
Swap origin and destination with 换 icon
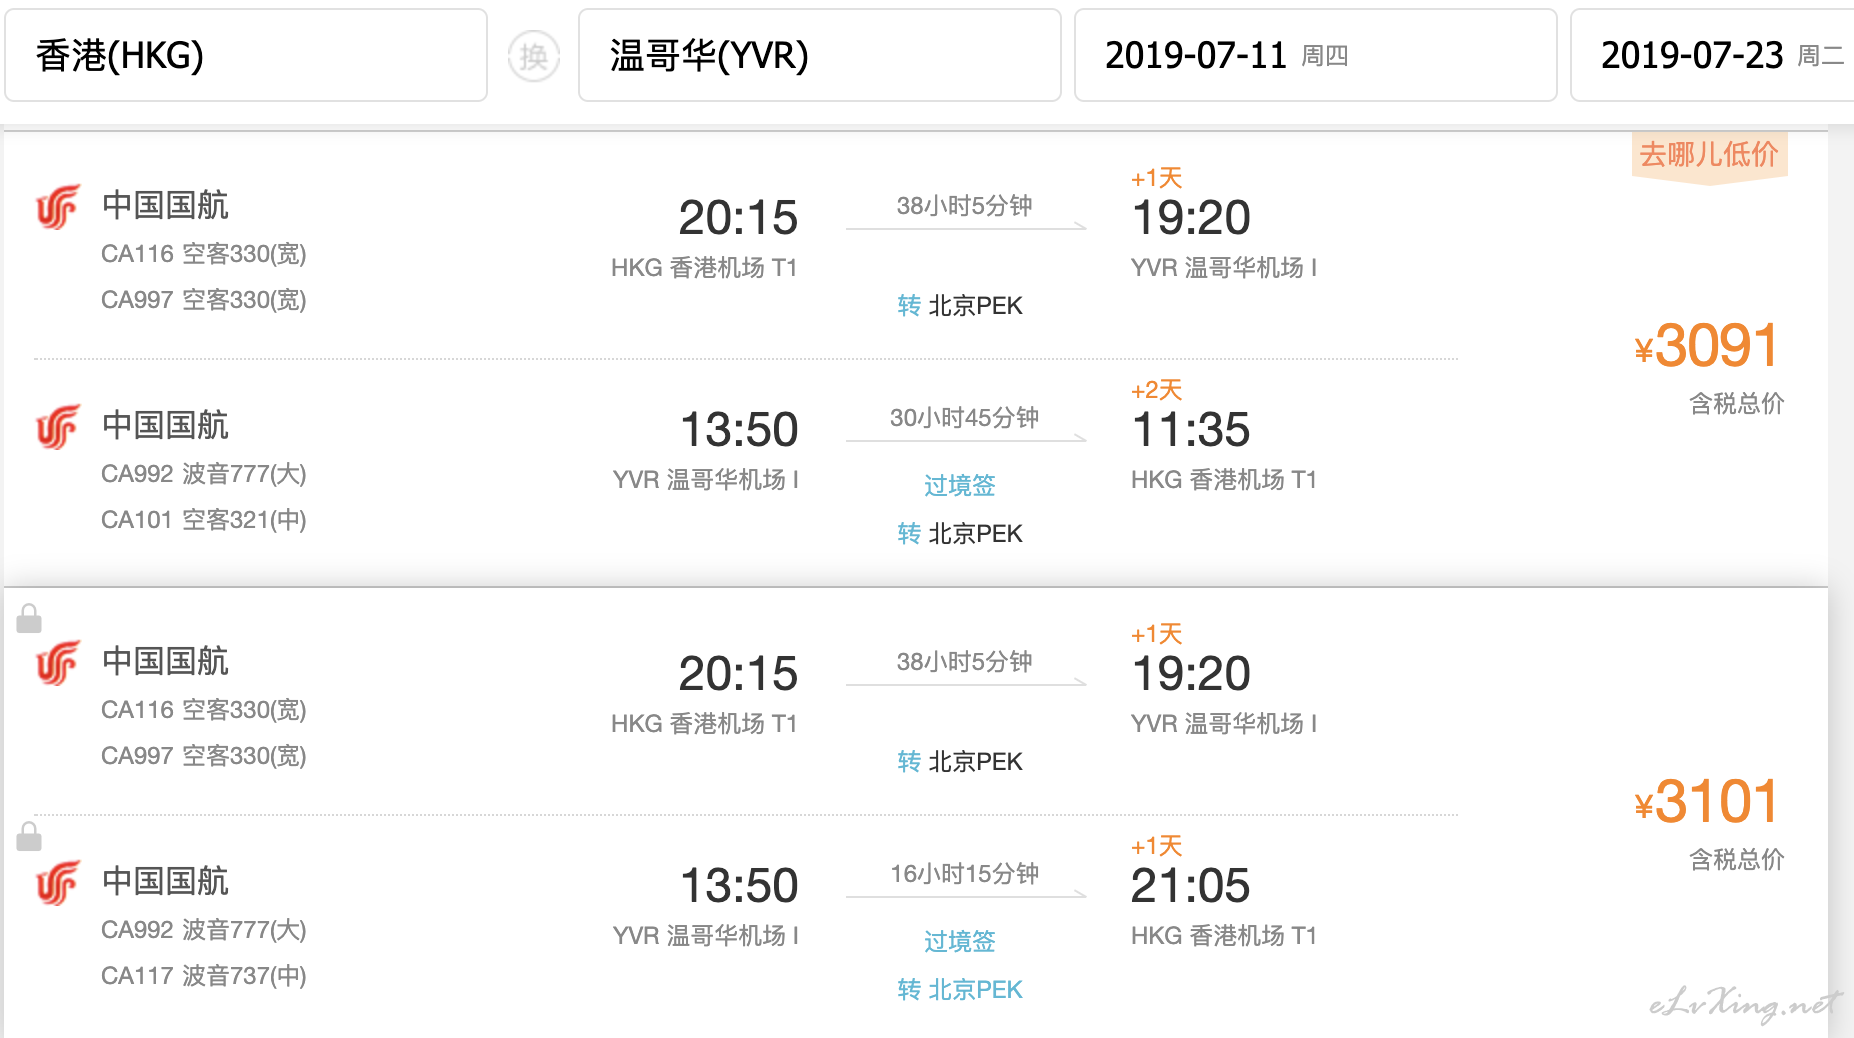[x=534, y=56]
